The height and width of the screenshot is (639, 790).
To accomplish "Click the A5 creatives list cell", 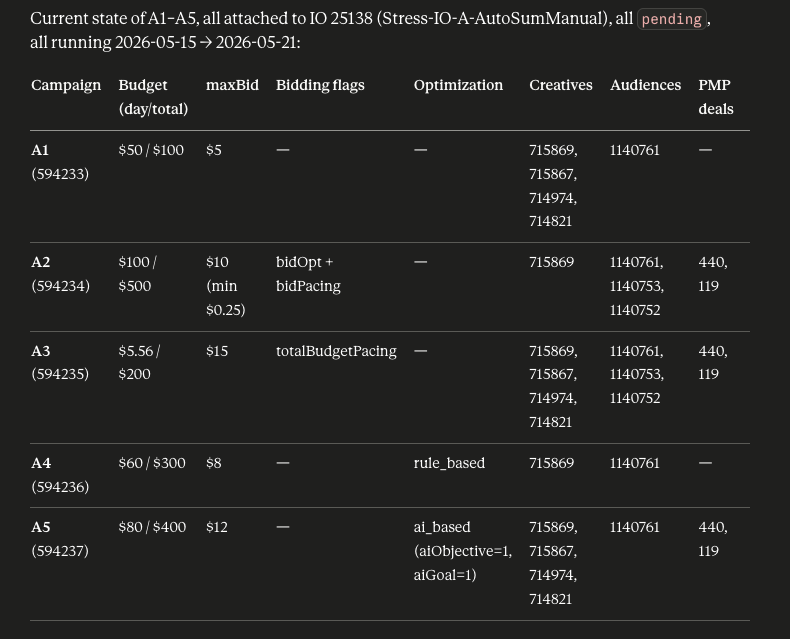I will pyautogui.click(x=553, y=563).
